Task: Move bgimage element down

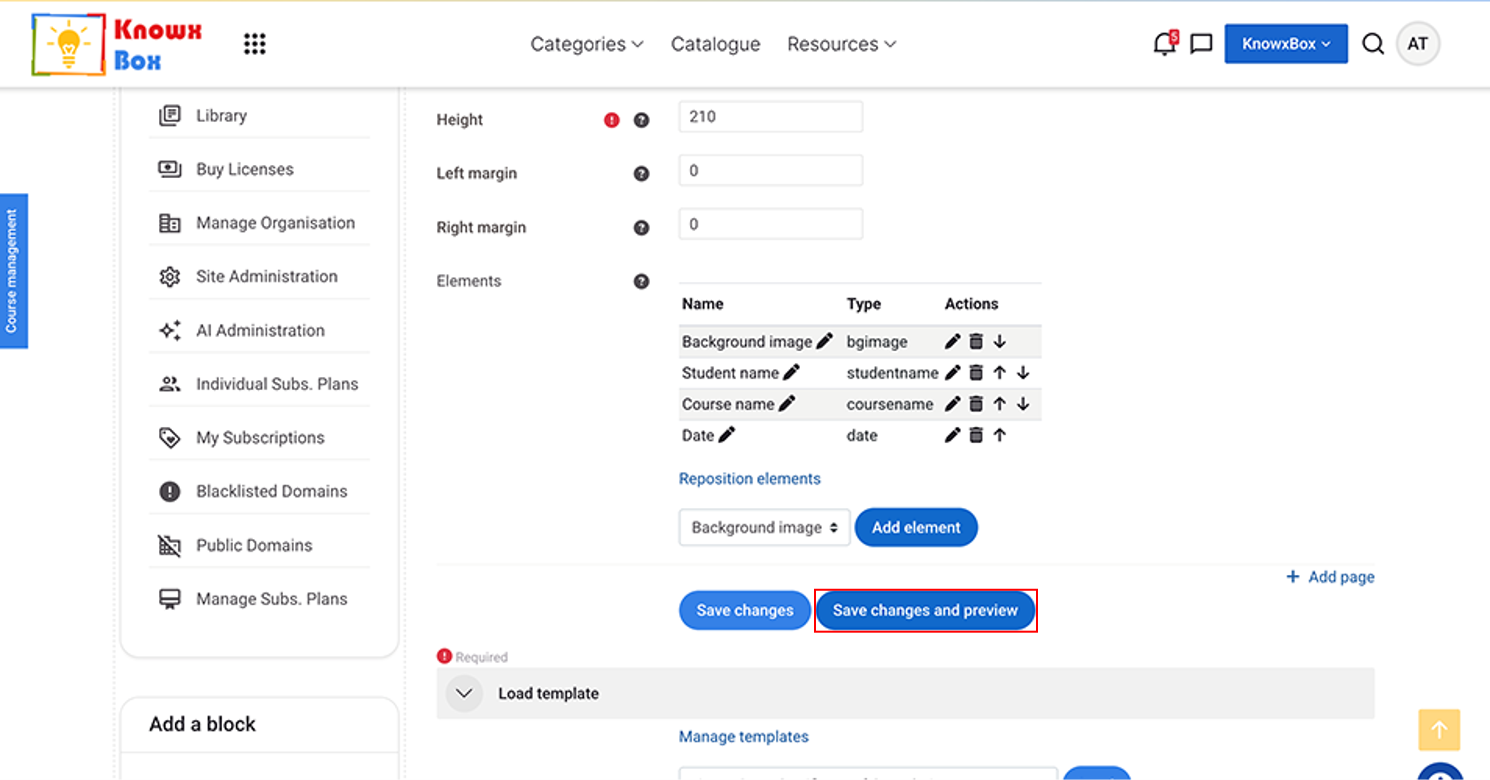Action: tap(999, 341)
